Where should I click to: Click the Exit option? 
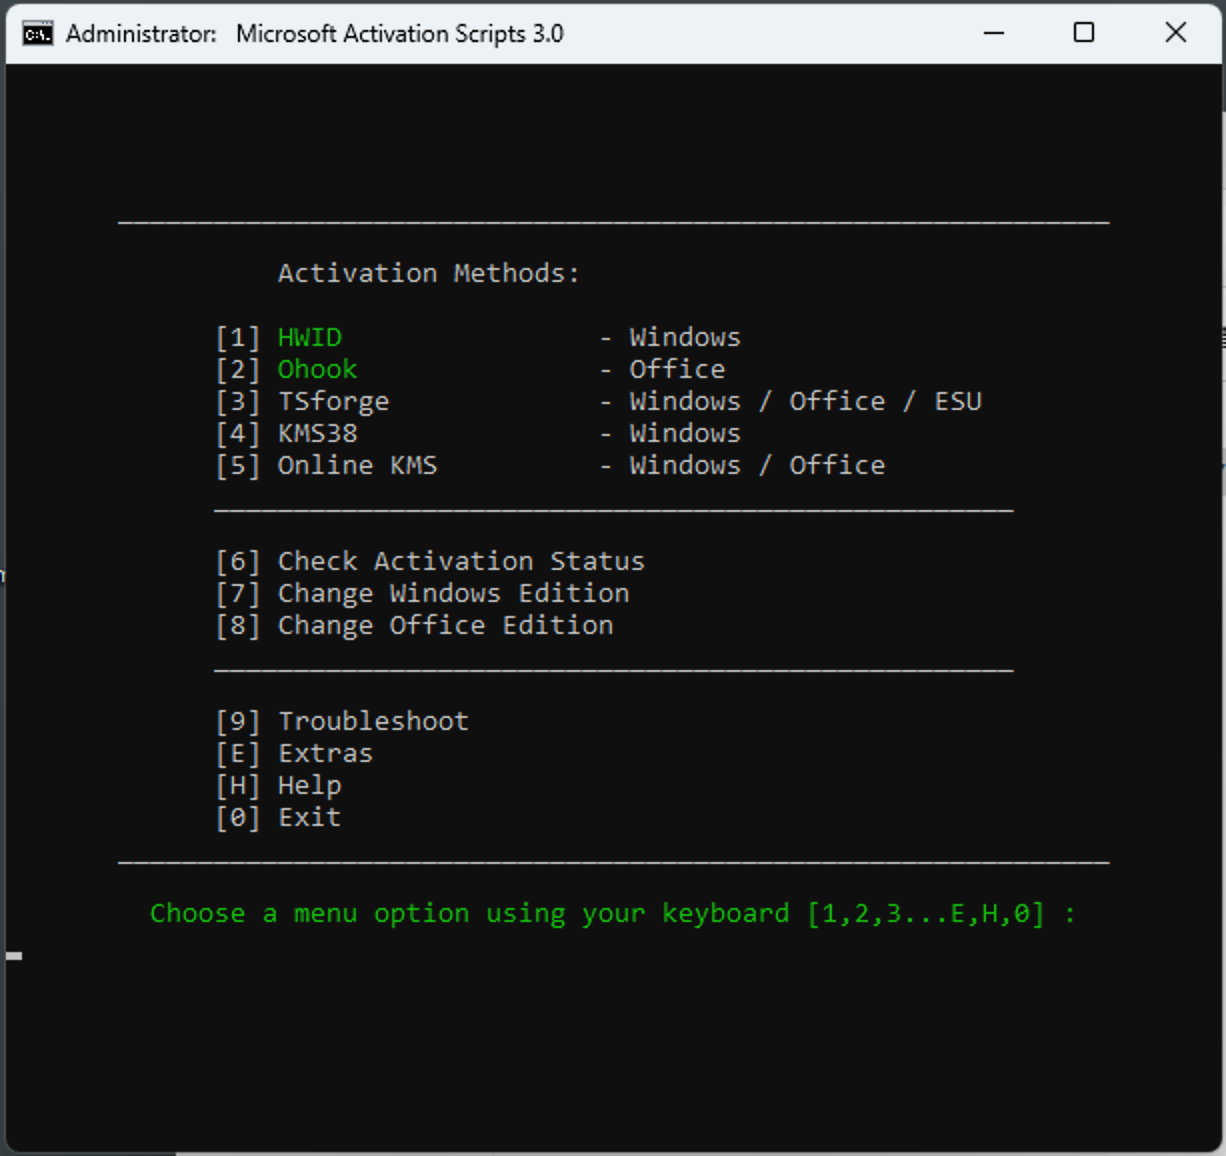tap(310, 817)
